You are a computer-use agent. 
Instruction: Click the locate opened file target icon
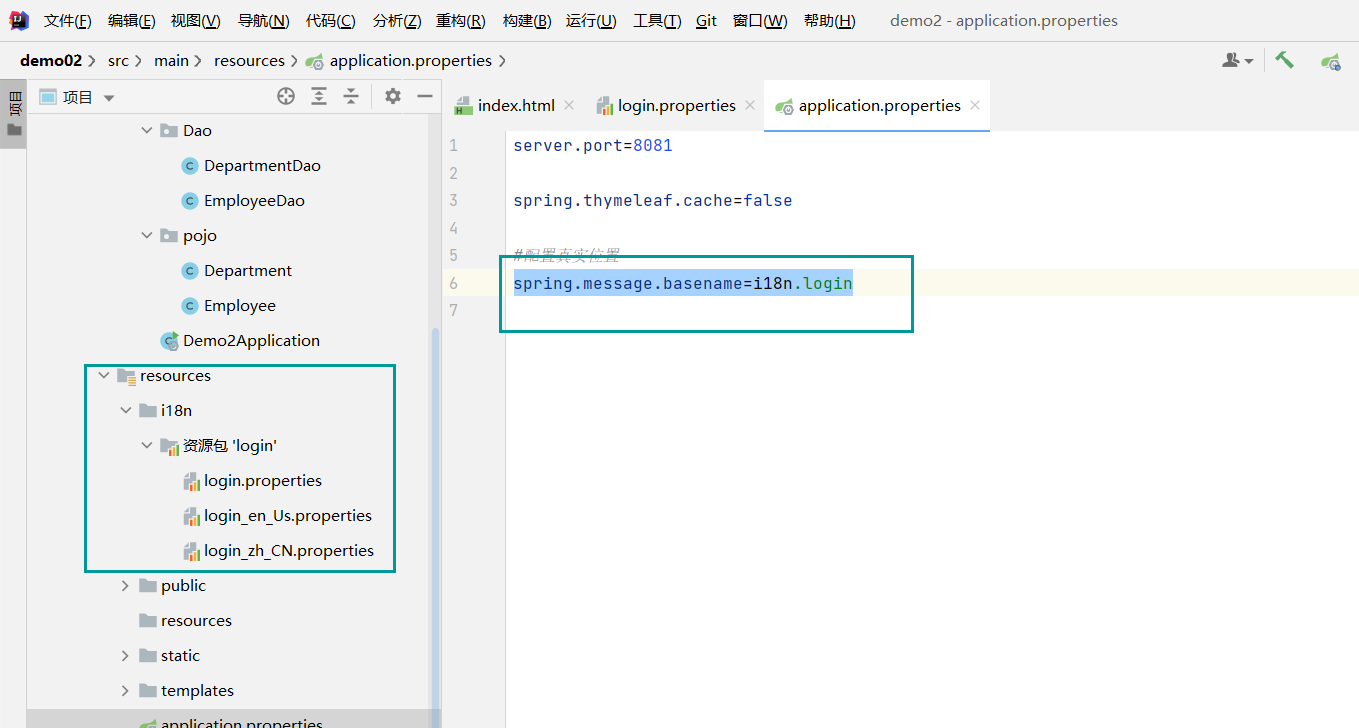(x=286, y=96)
